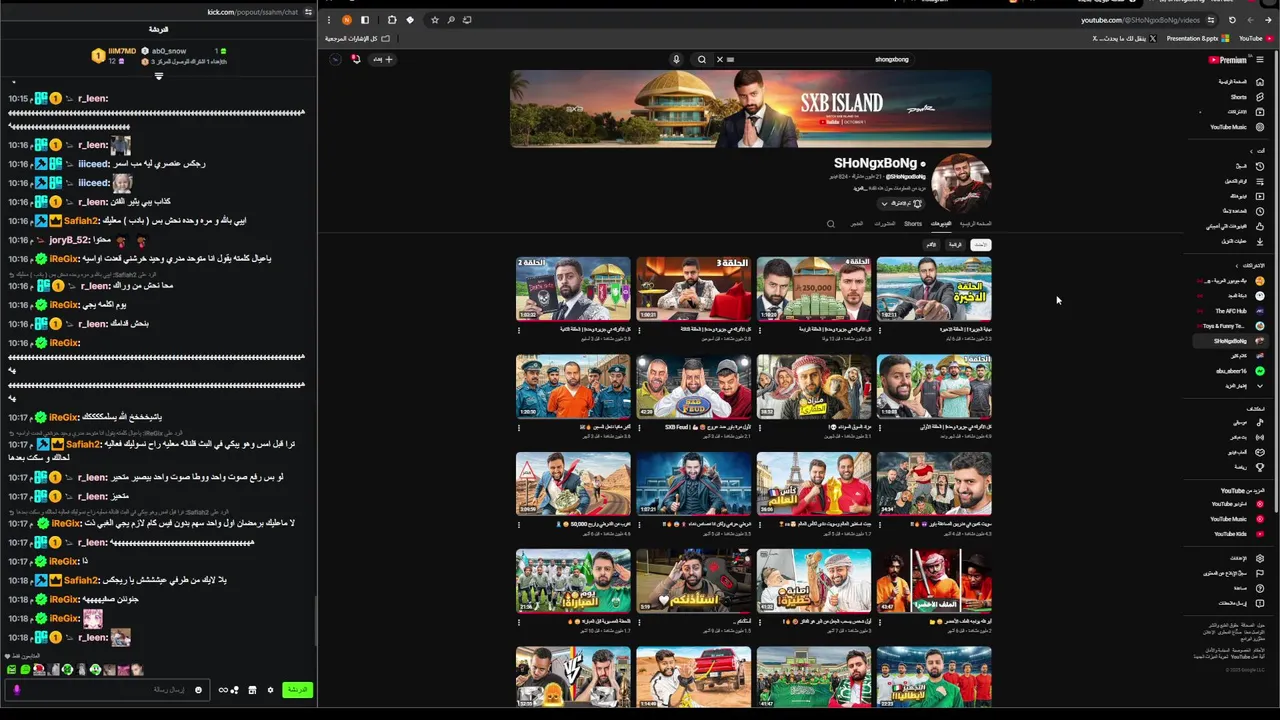The height and width of the screenshot is (720, 1280).
Task: Click the YouTube search magnifier button
Action: pyautogui.click(x=701, y=59)
